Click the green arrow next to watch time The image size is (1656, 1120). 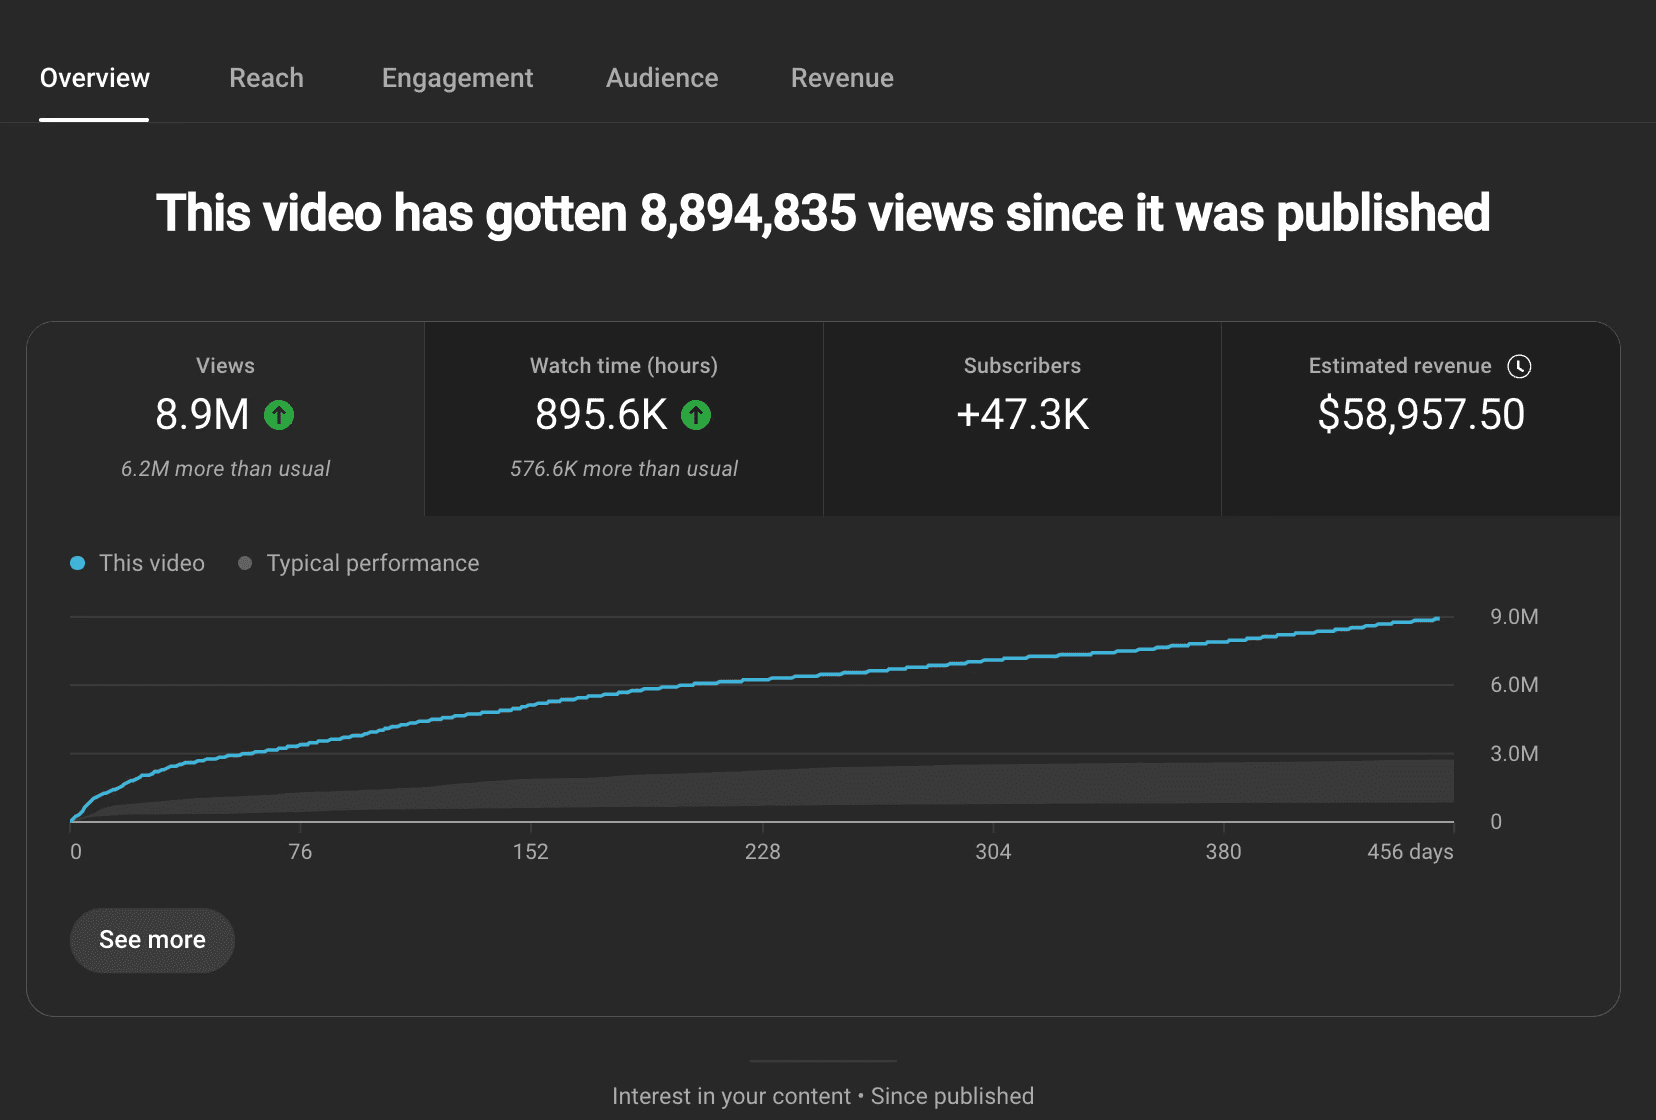point(697,415)
